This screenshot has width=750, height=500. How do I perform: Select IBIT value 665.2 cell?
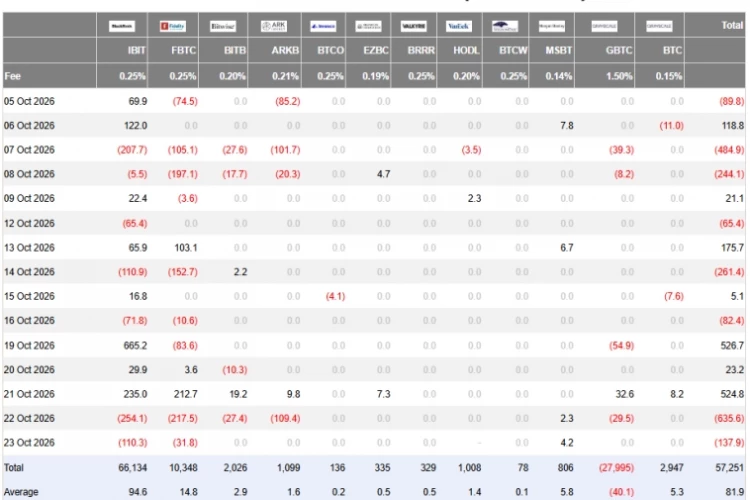click(x=135, y=345)
